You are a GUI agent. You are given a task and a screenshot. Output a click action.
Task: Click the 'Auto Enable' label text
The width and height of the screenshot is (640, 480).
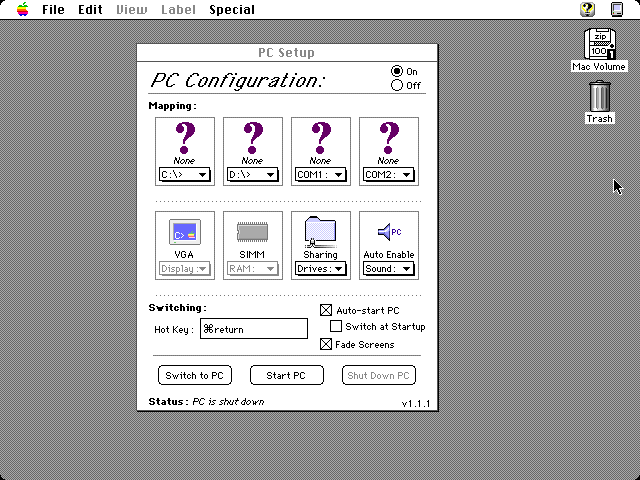pos(389,254)
